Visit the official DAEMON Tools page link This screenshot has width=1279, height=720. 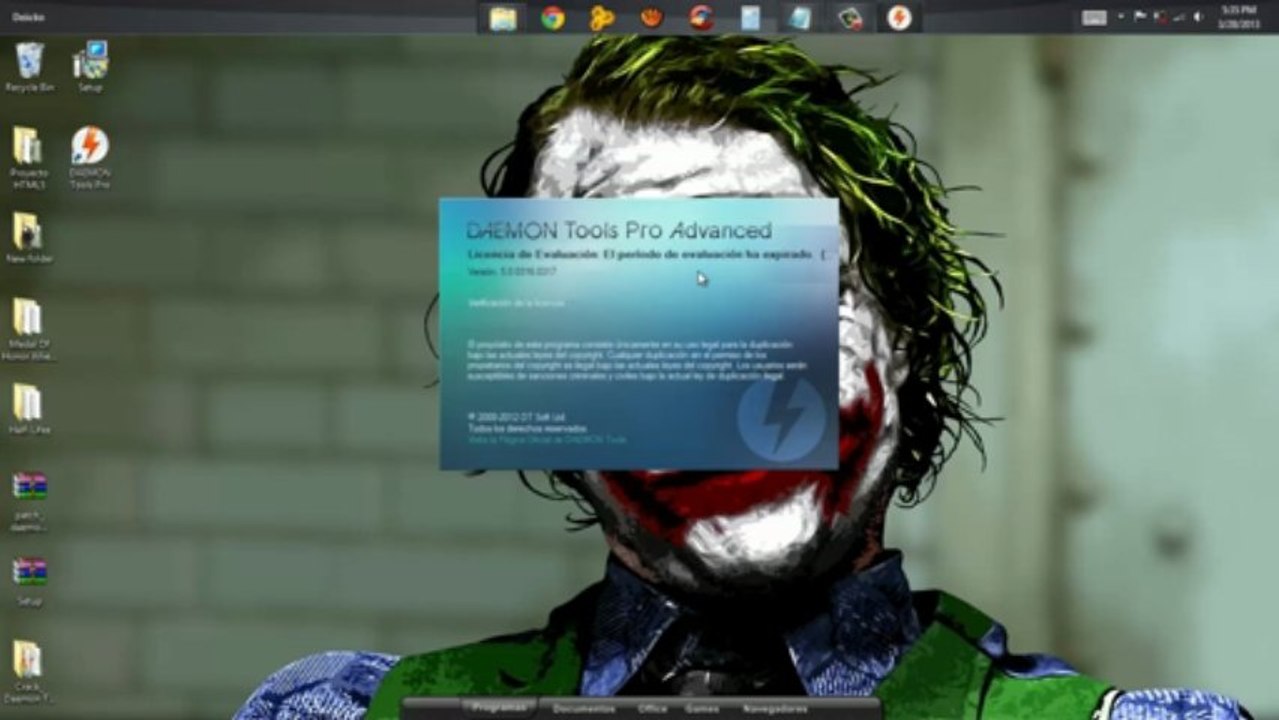pos(547,439)
